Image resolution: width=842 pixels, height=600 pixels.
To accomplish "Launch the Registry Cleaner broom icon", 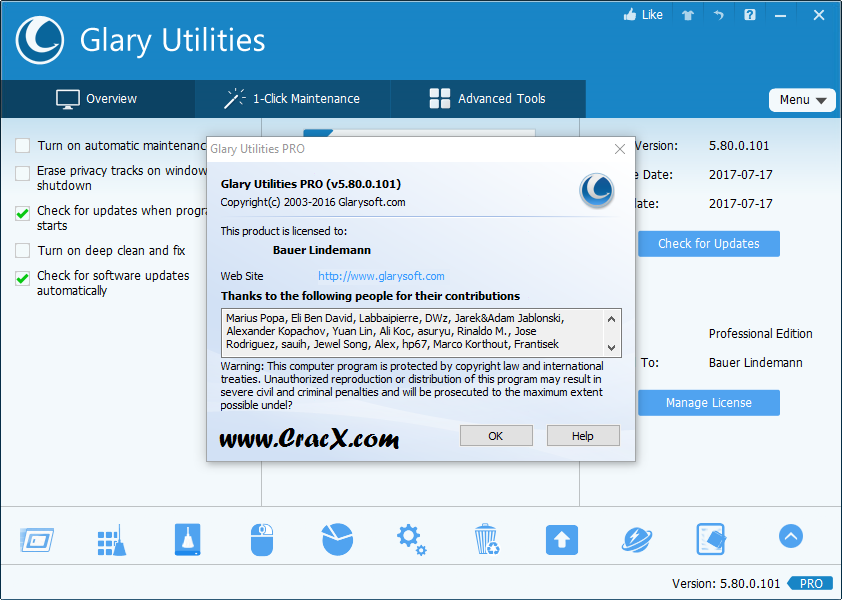I will tap(112, 540).
